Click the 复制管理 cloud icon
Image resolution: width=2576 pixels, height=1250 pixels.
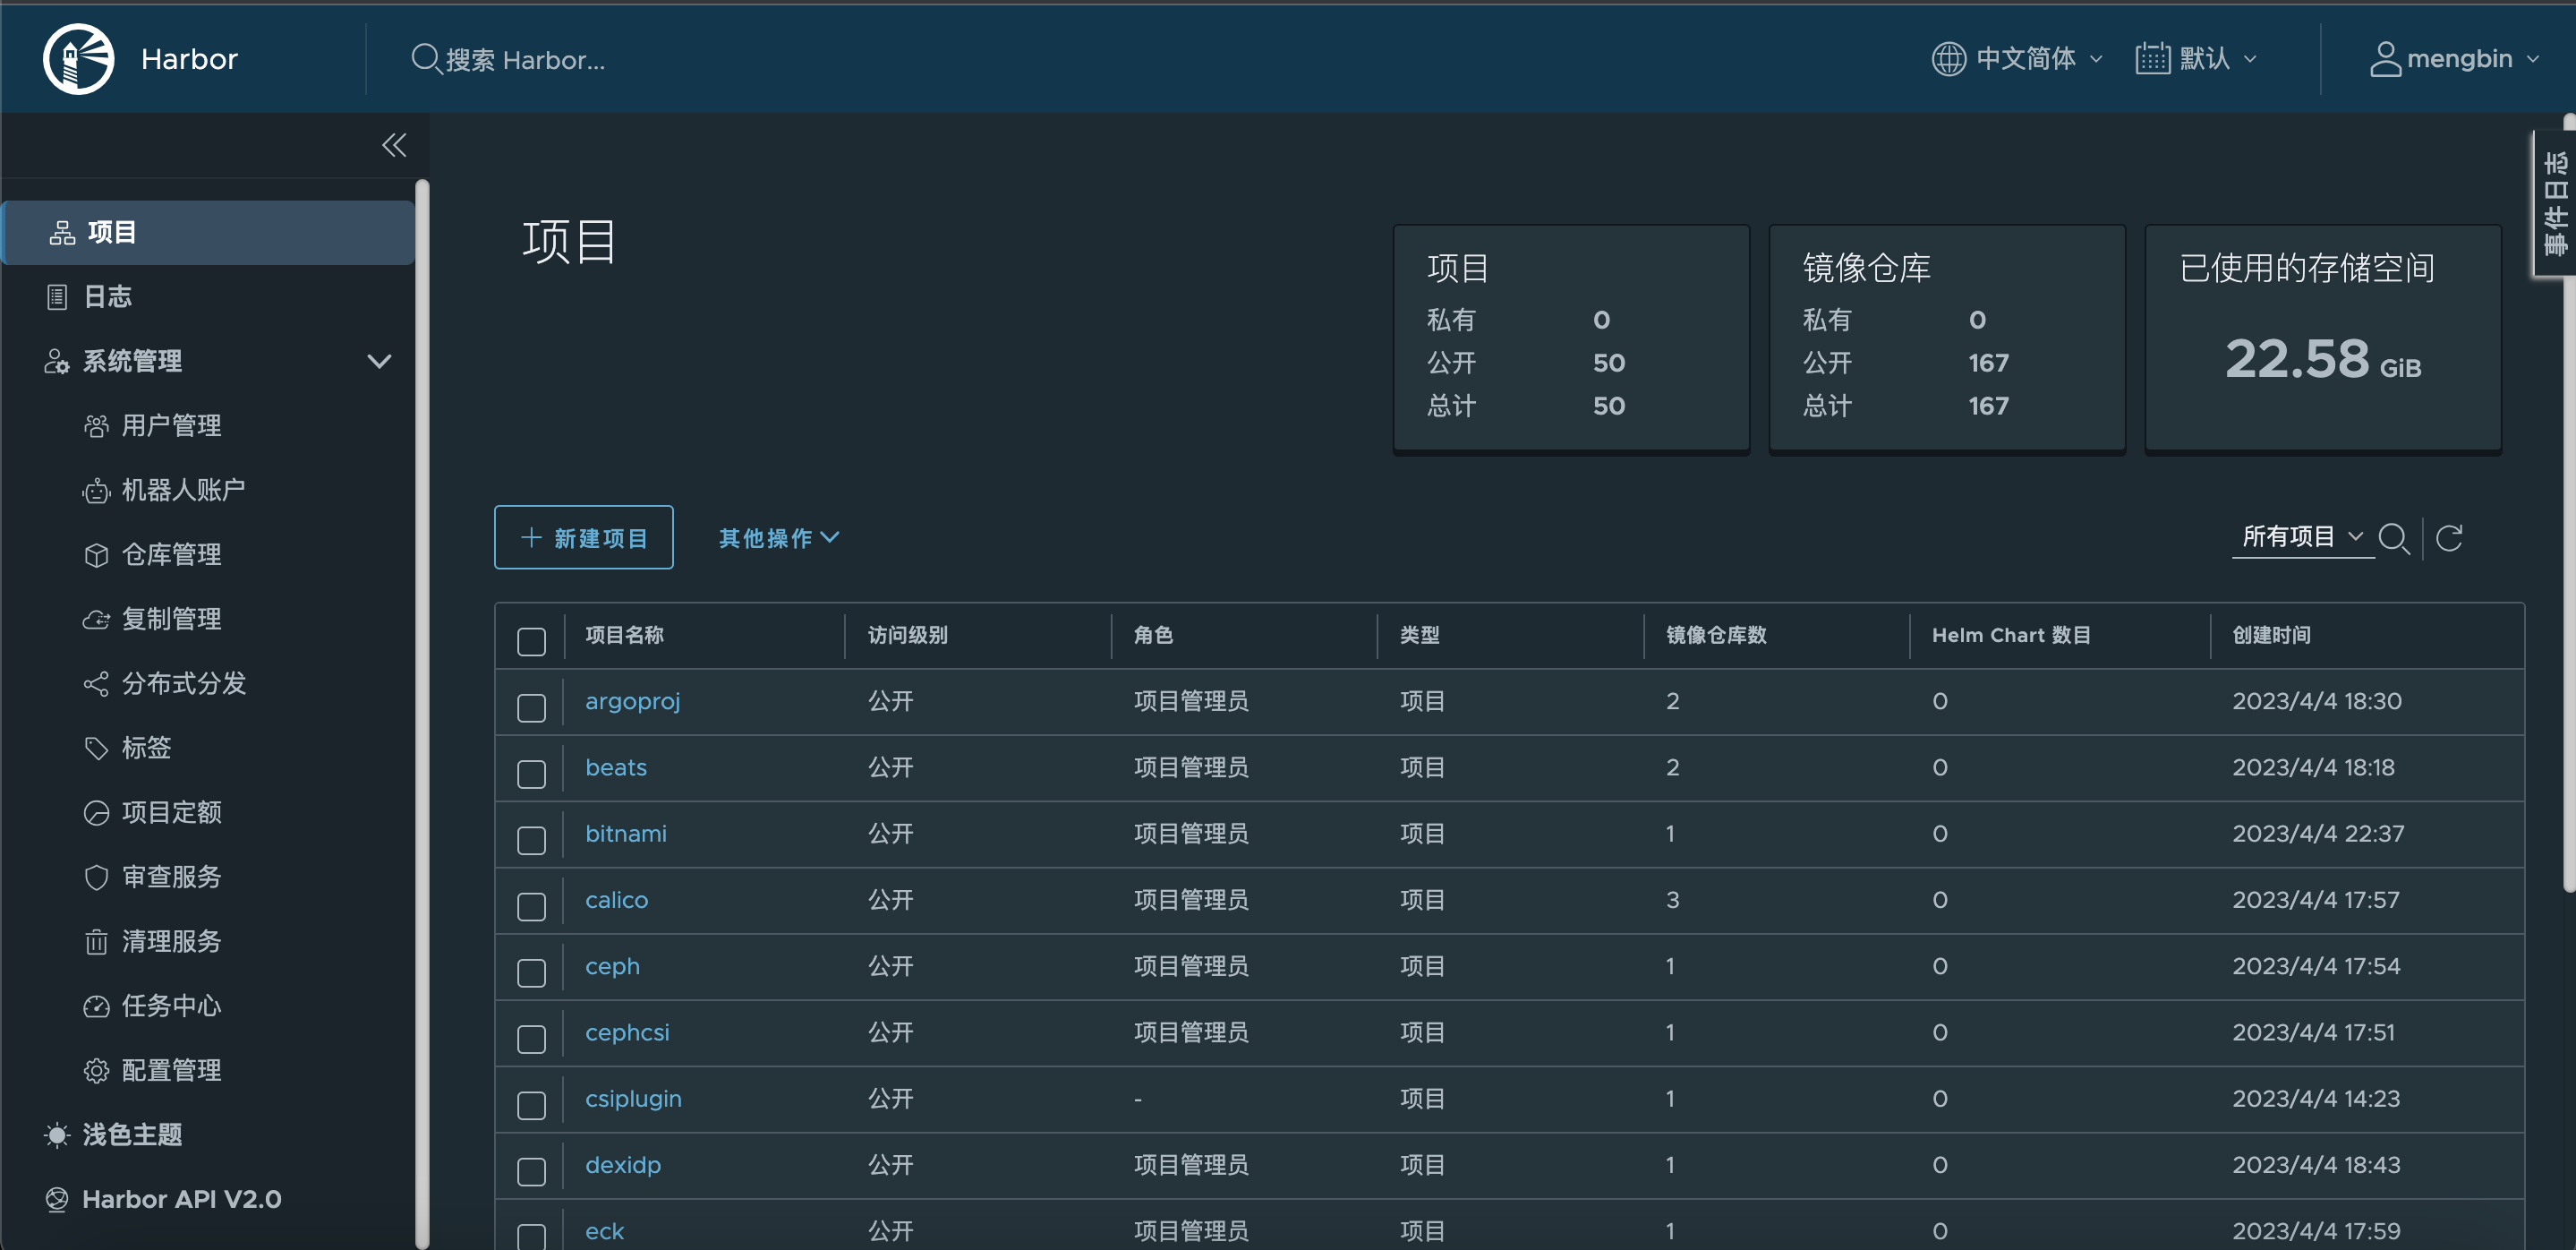coord(96,620)
